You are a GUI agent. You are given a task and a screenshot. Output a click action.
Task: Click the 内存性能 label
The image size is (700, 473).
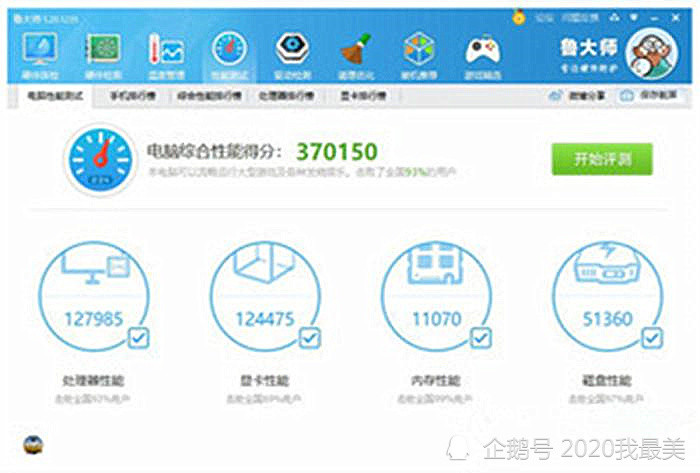[436, 380]
